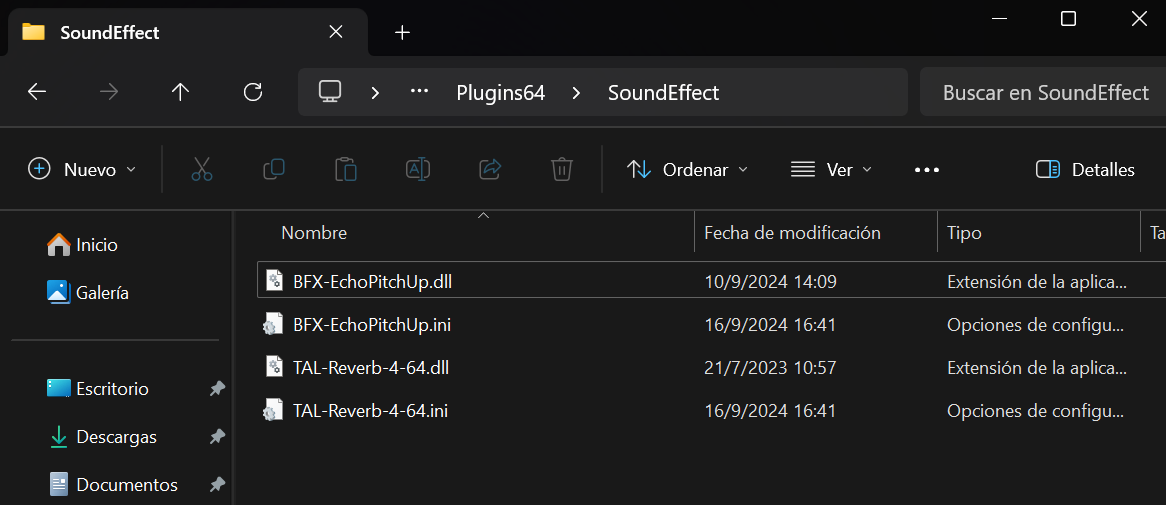The width and height of the screenshot is (1166, 505).
Task: Click the Tipo cell of TAL-Reverb-4-64.dll
Action: (1037, 367)
